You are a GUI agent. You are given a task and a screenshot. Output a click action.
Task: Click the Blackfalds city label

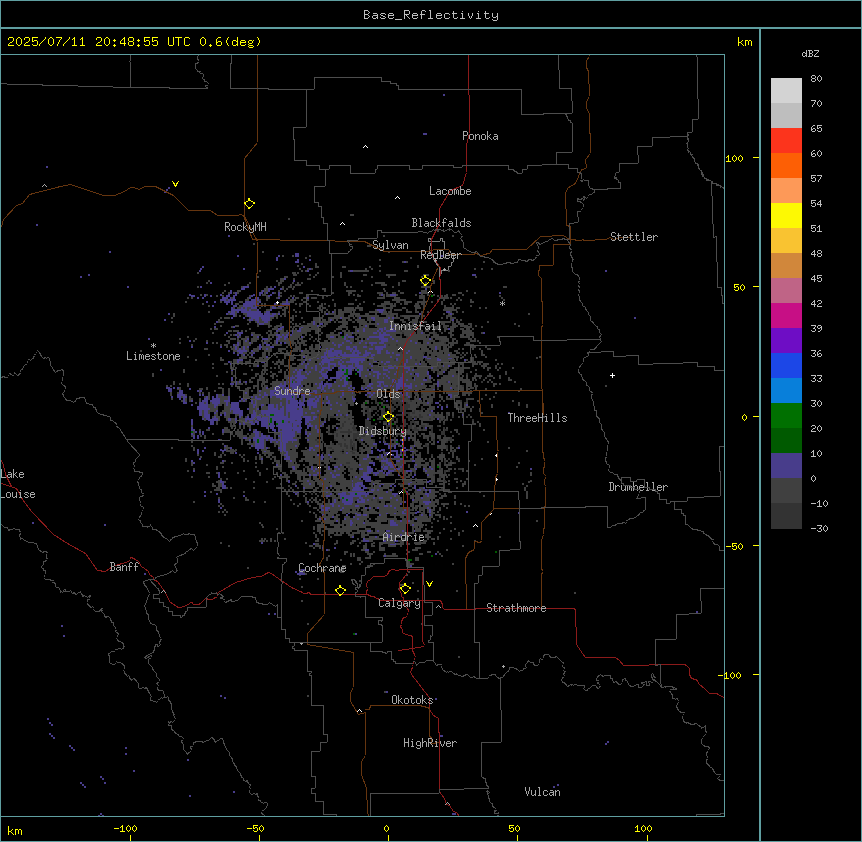441,223
